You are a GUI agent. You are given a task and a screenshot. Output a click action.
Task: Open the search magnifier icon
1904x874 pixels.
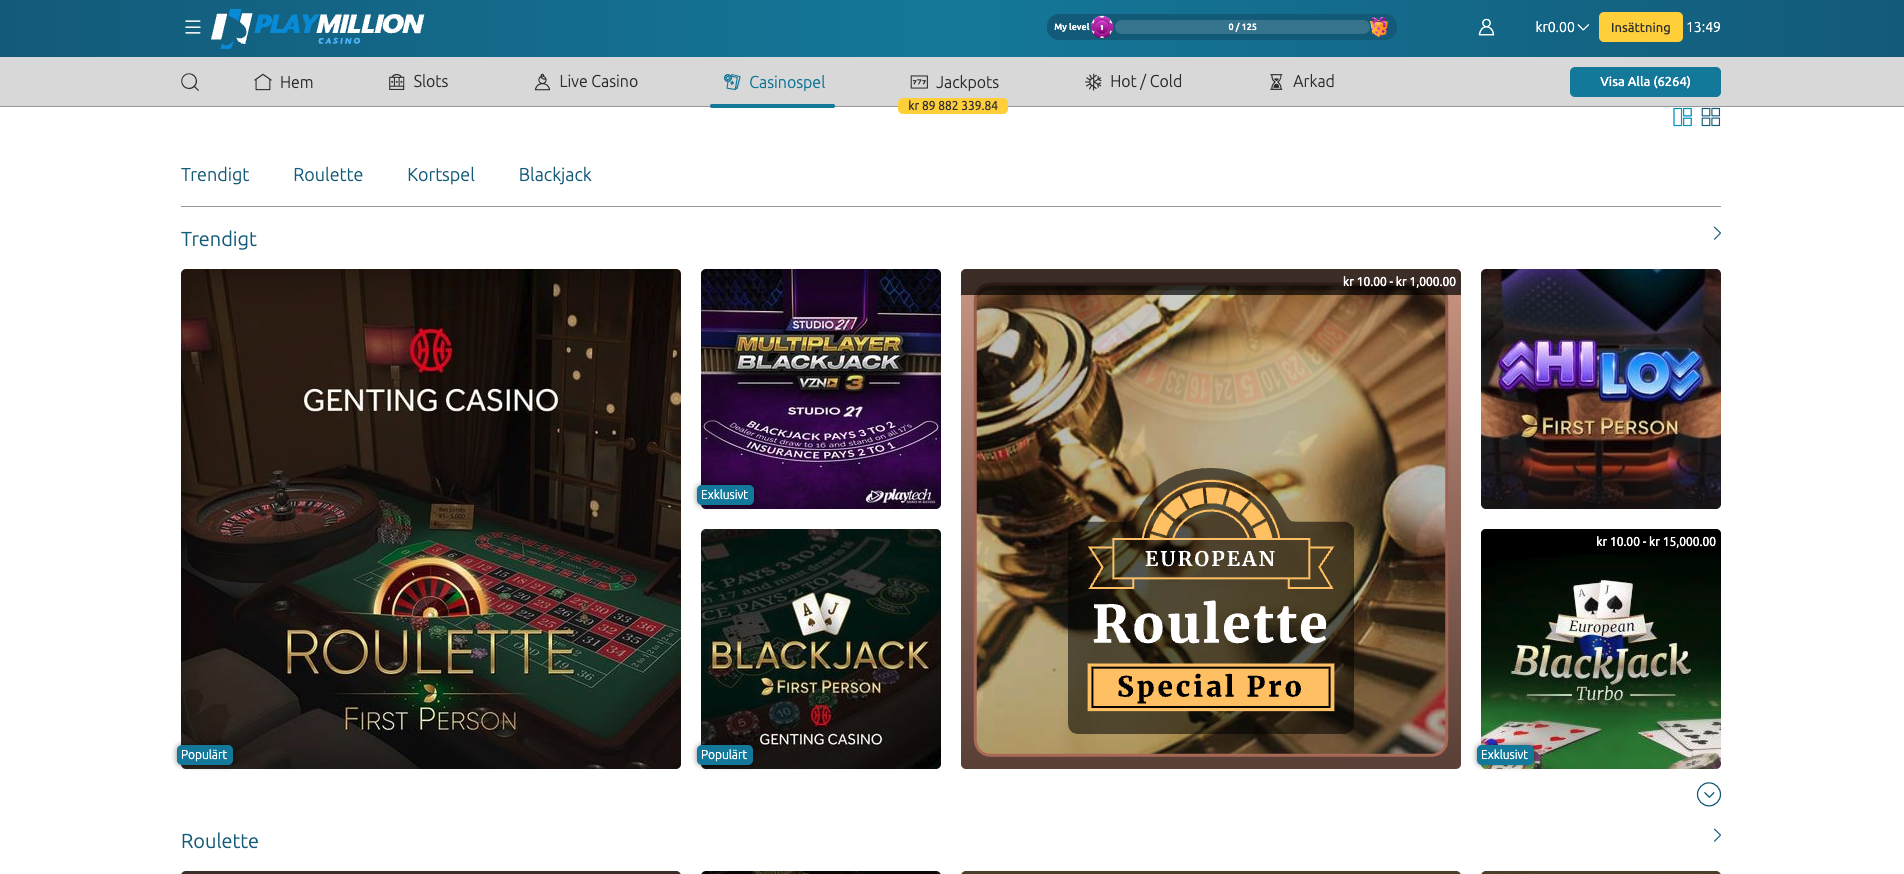point(190,82)
